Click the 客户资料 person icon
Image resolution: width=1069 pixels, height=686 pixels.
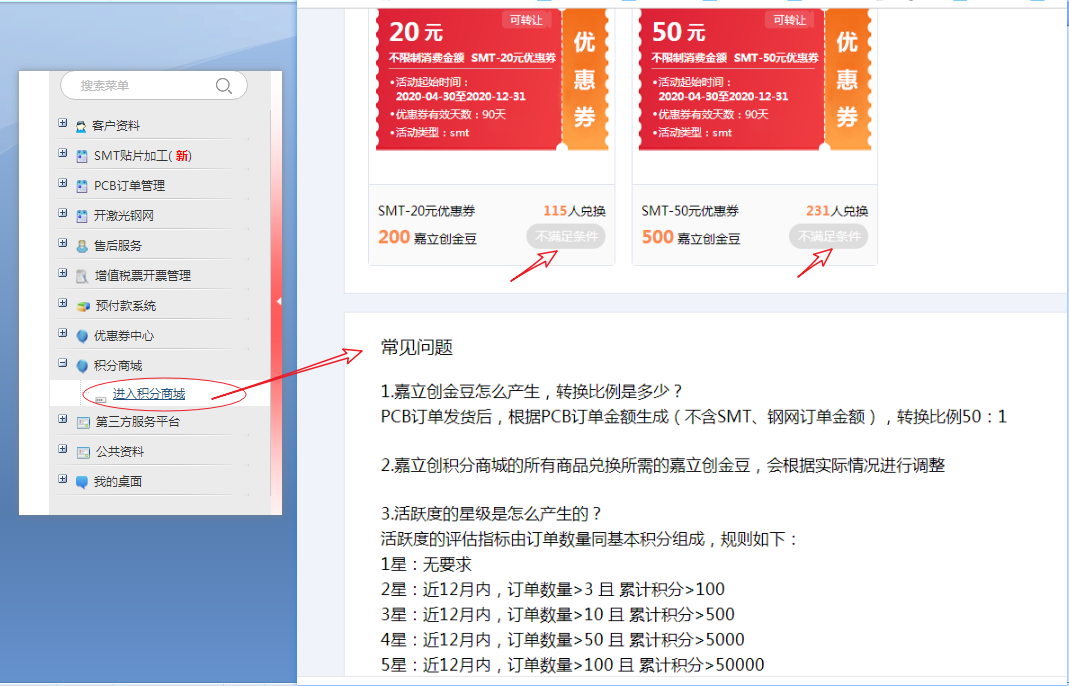(x=82, y=126)
